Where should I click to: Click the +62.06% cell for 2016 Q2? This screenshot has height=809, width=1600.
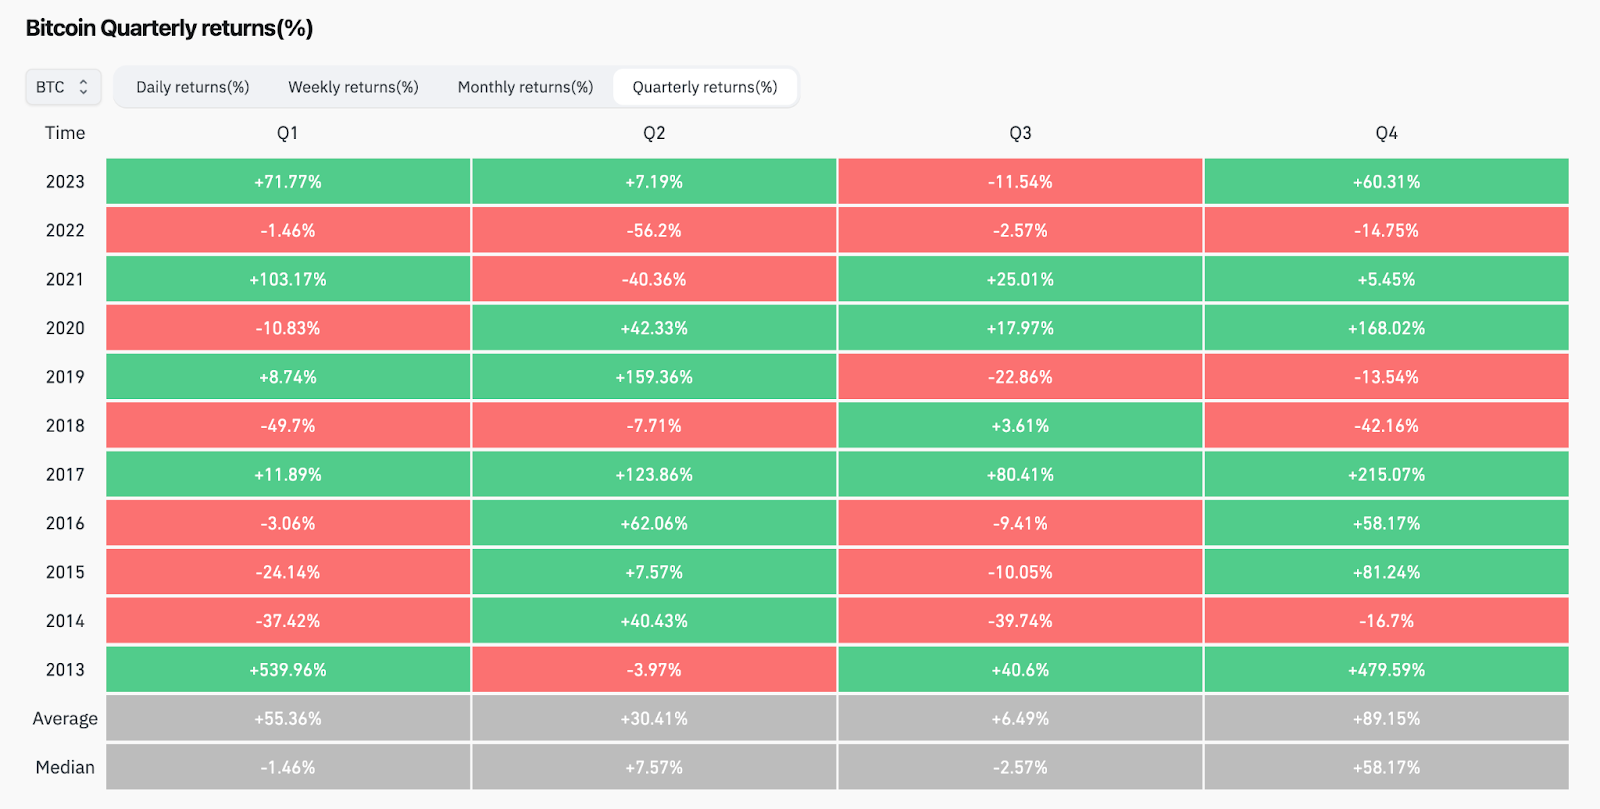click(654, 524)
